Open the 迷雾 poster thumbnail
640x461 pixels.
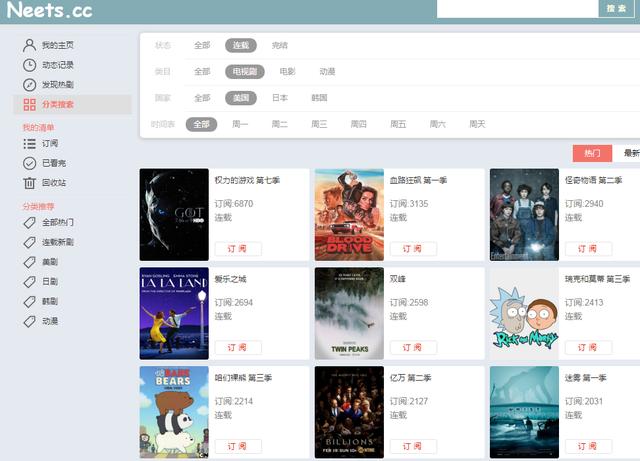pyautogui.click(x=524, y=412)
